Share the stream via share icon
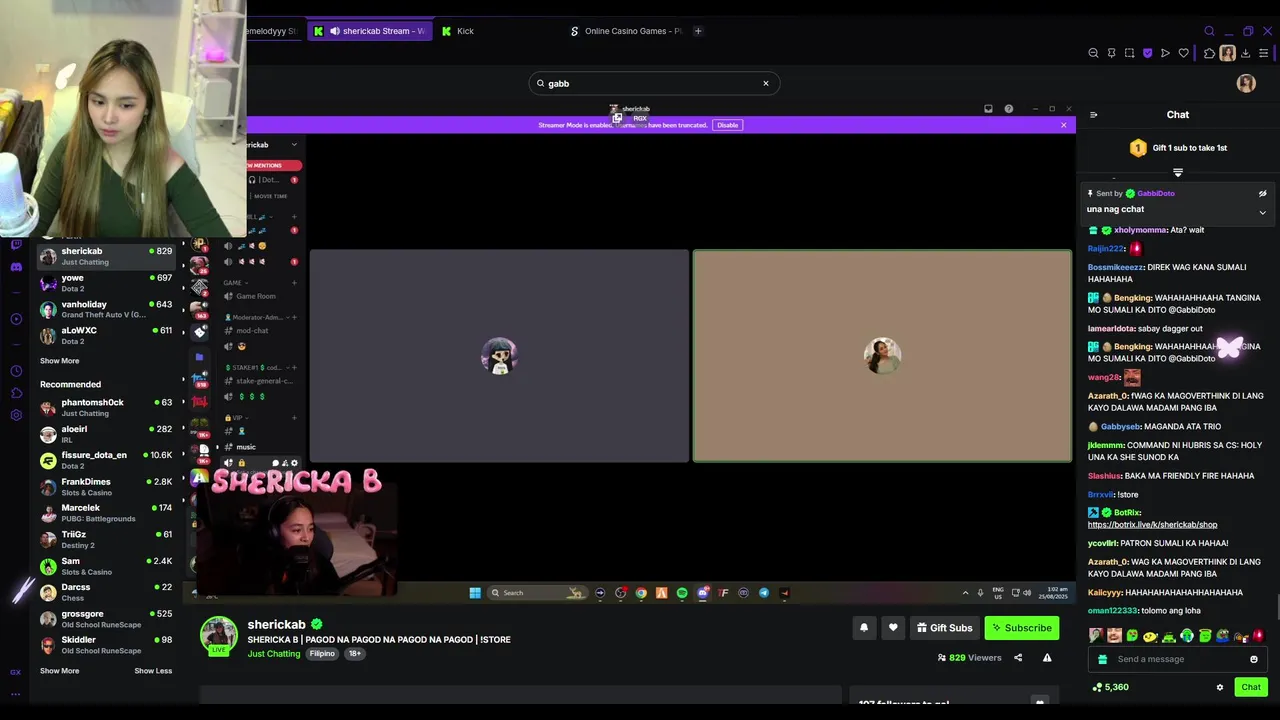This screenshot has height=720, width=1280. [1018, 657]
